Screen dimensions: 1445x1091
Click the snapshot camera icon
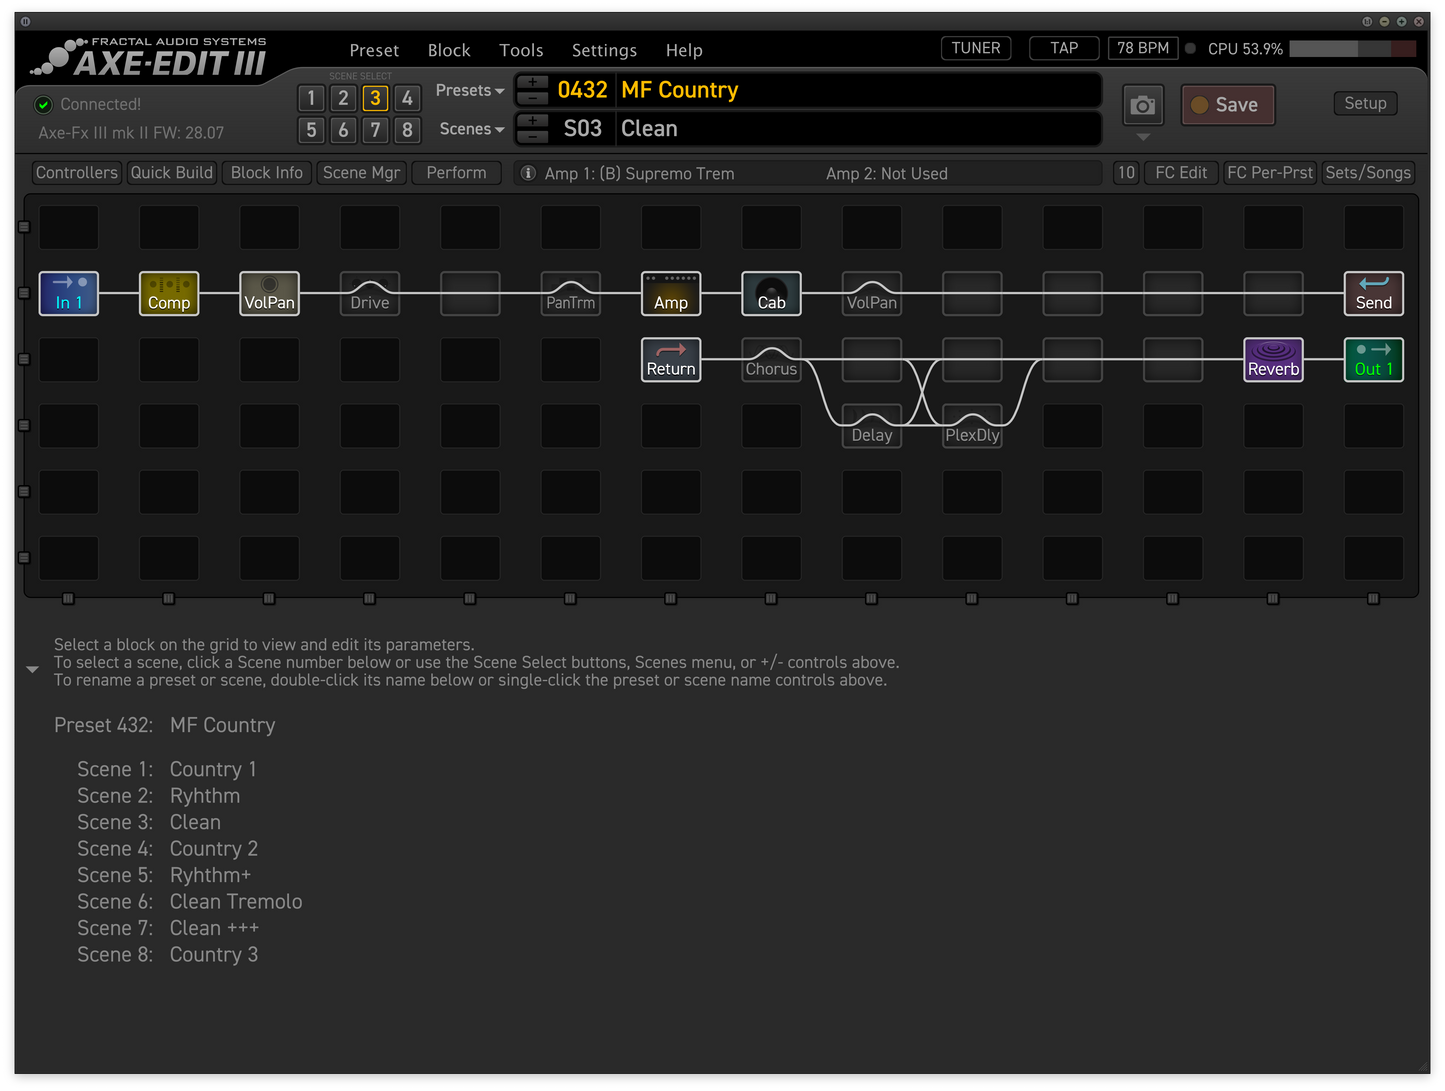(1142, 104)
